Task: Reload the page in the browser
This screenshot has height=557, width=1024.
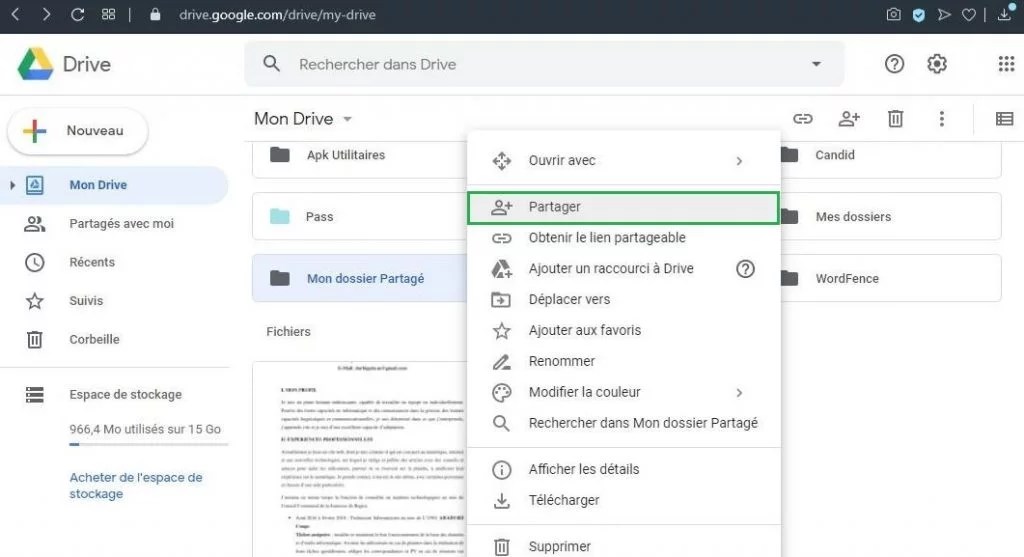Action: click(x=77, y=14)
